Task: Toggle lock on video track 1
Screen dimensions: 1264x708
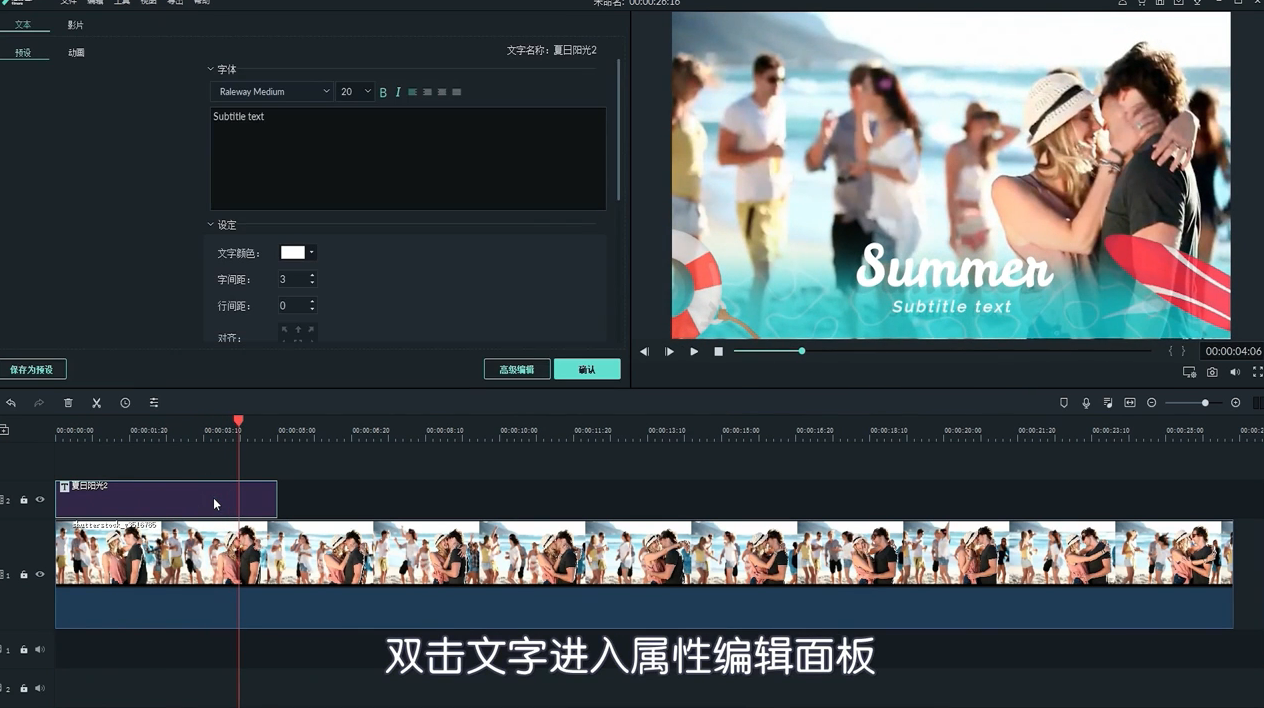Action: (24, 575)
